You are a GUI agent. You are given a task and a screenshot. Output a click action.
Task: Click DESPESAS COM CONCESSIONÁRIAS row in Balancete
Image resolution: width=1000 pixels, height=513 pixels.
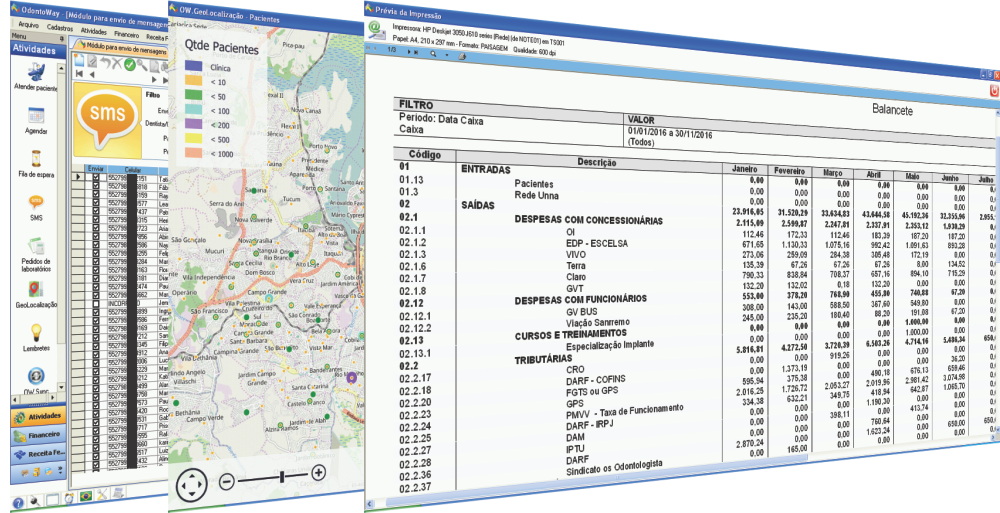point(588,221)
